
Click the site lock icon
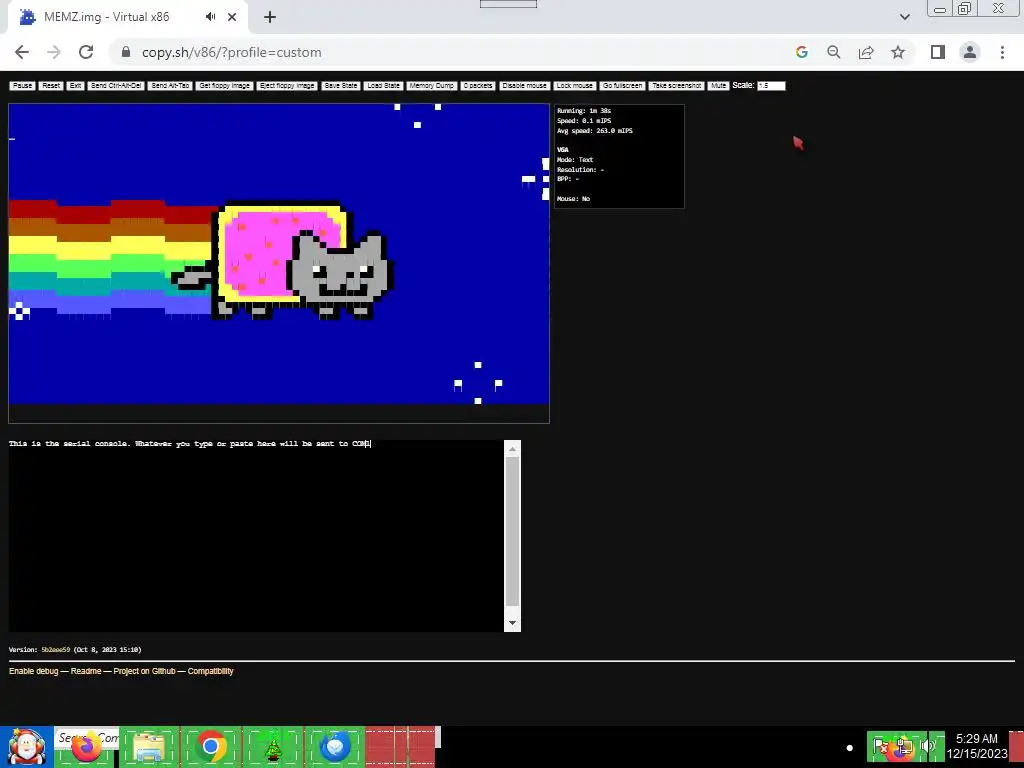(x=126, y=52)
